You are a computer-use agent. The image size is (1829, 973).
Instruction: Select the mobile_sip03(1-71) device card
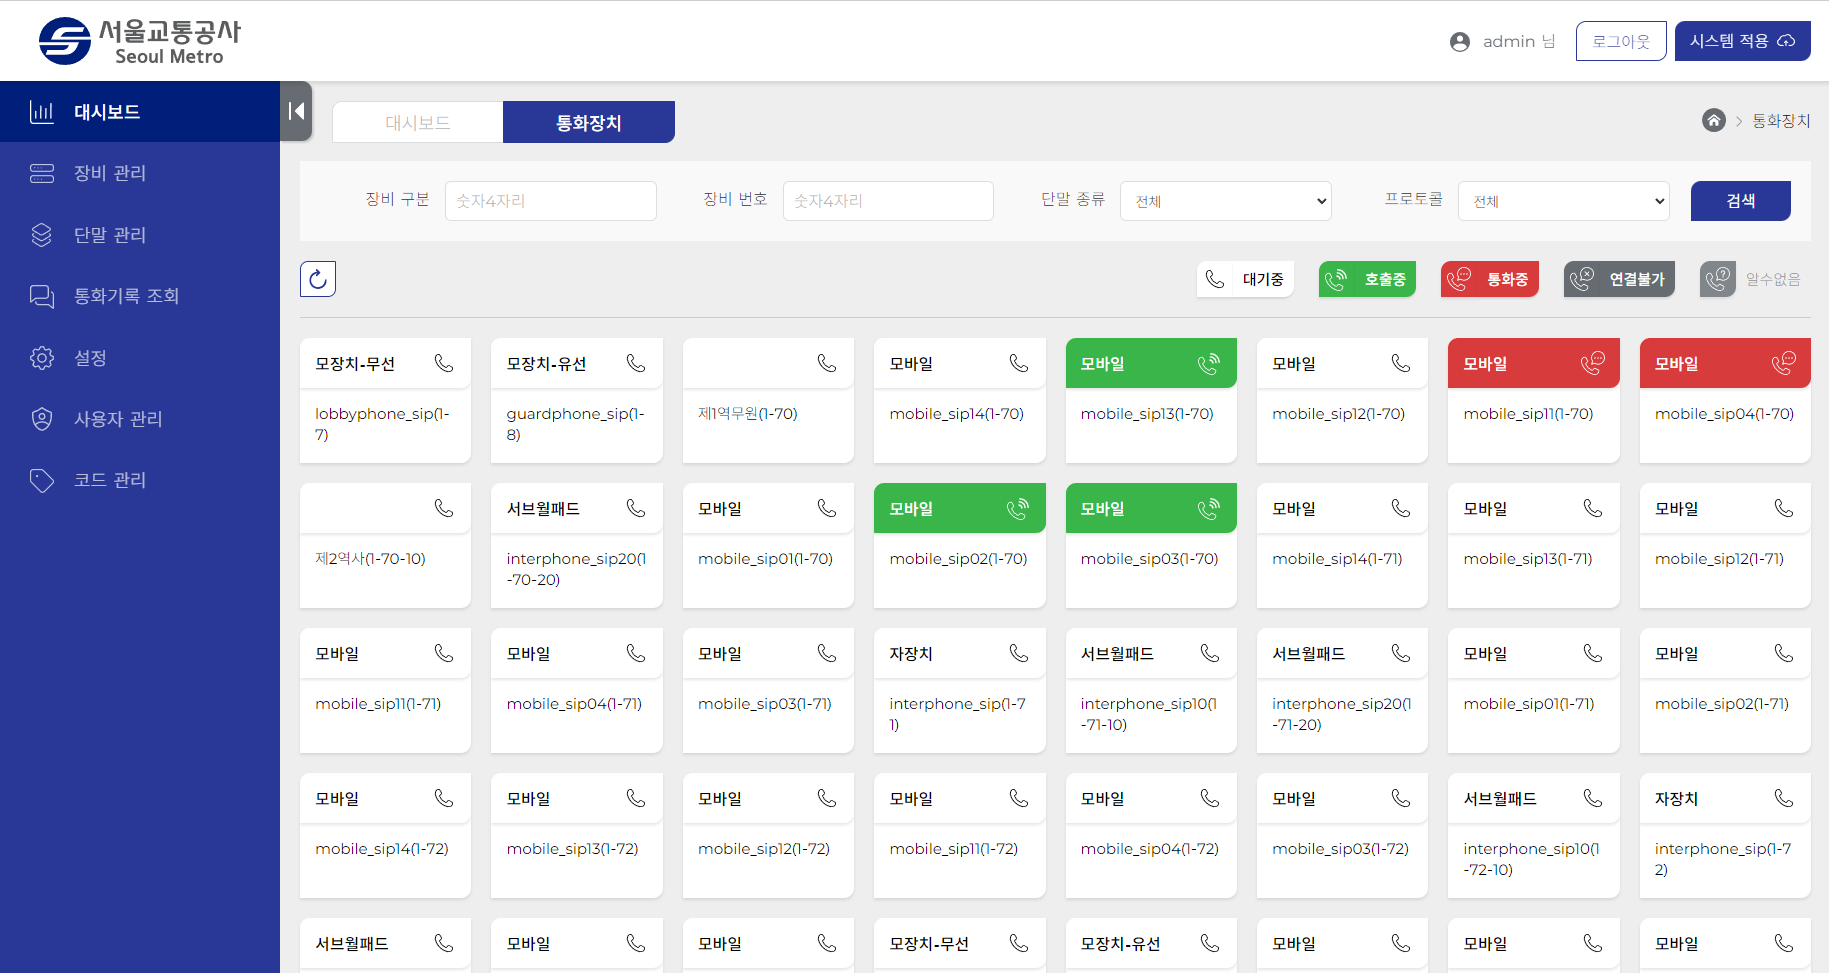coord(768,690)
